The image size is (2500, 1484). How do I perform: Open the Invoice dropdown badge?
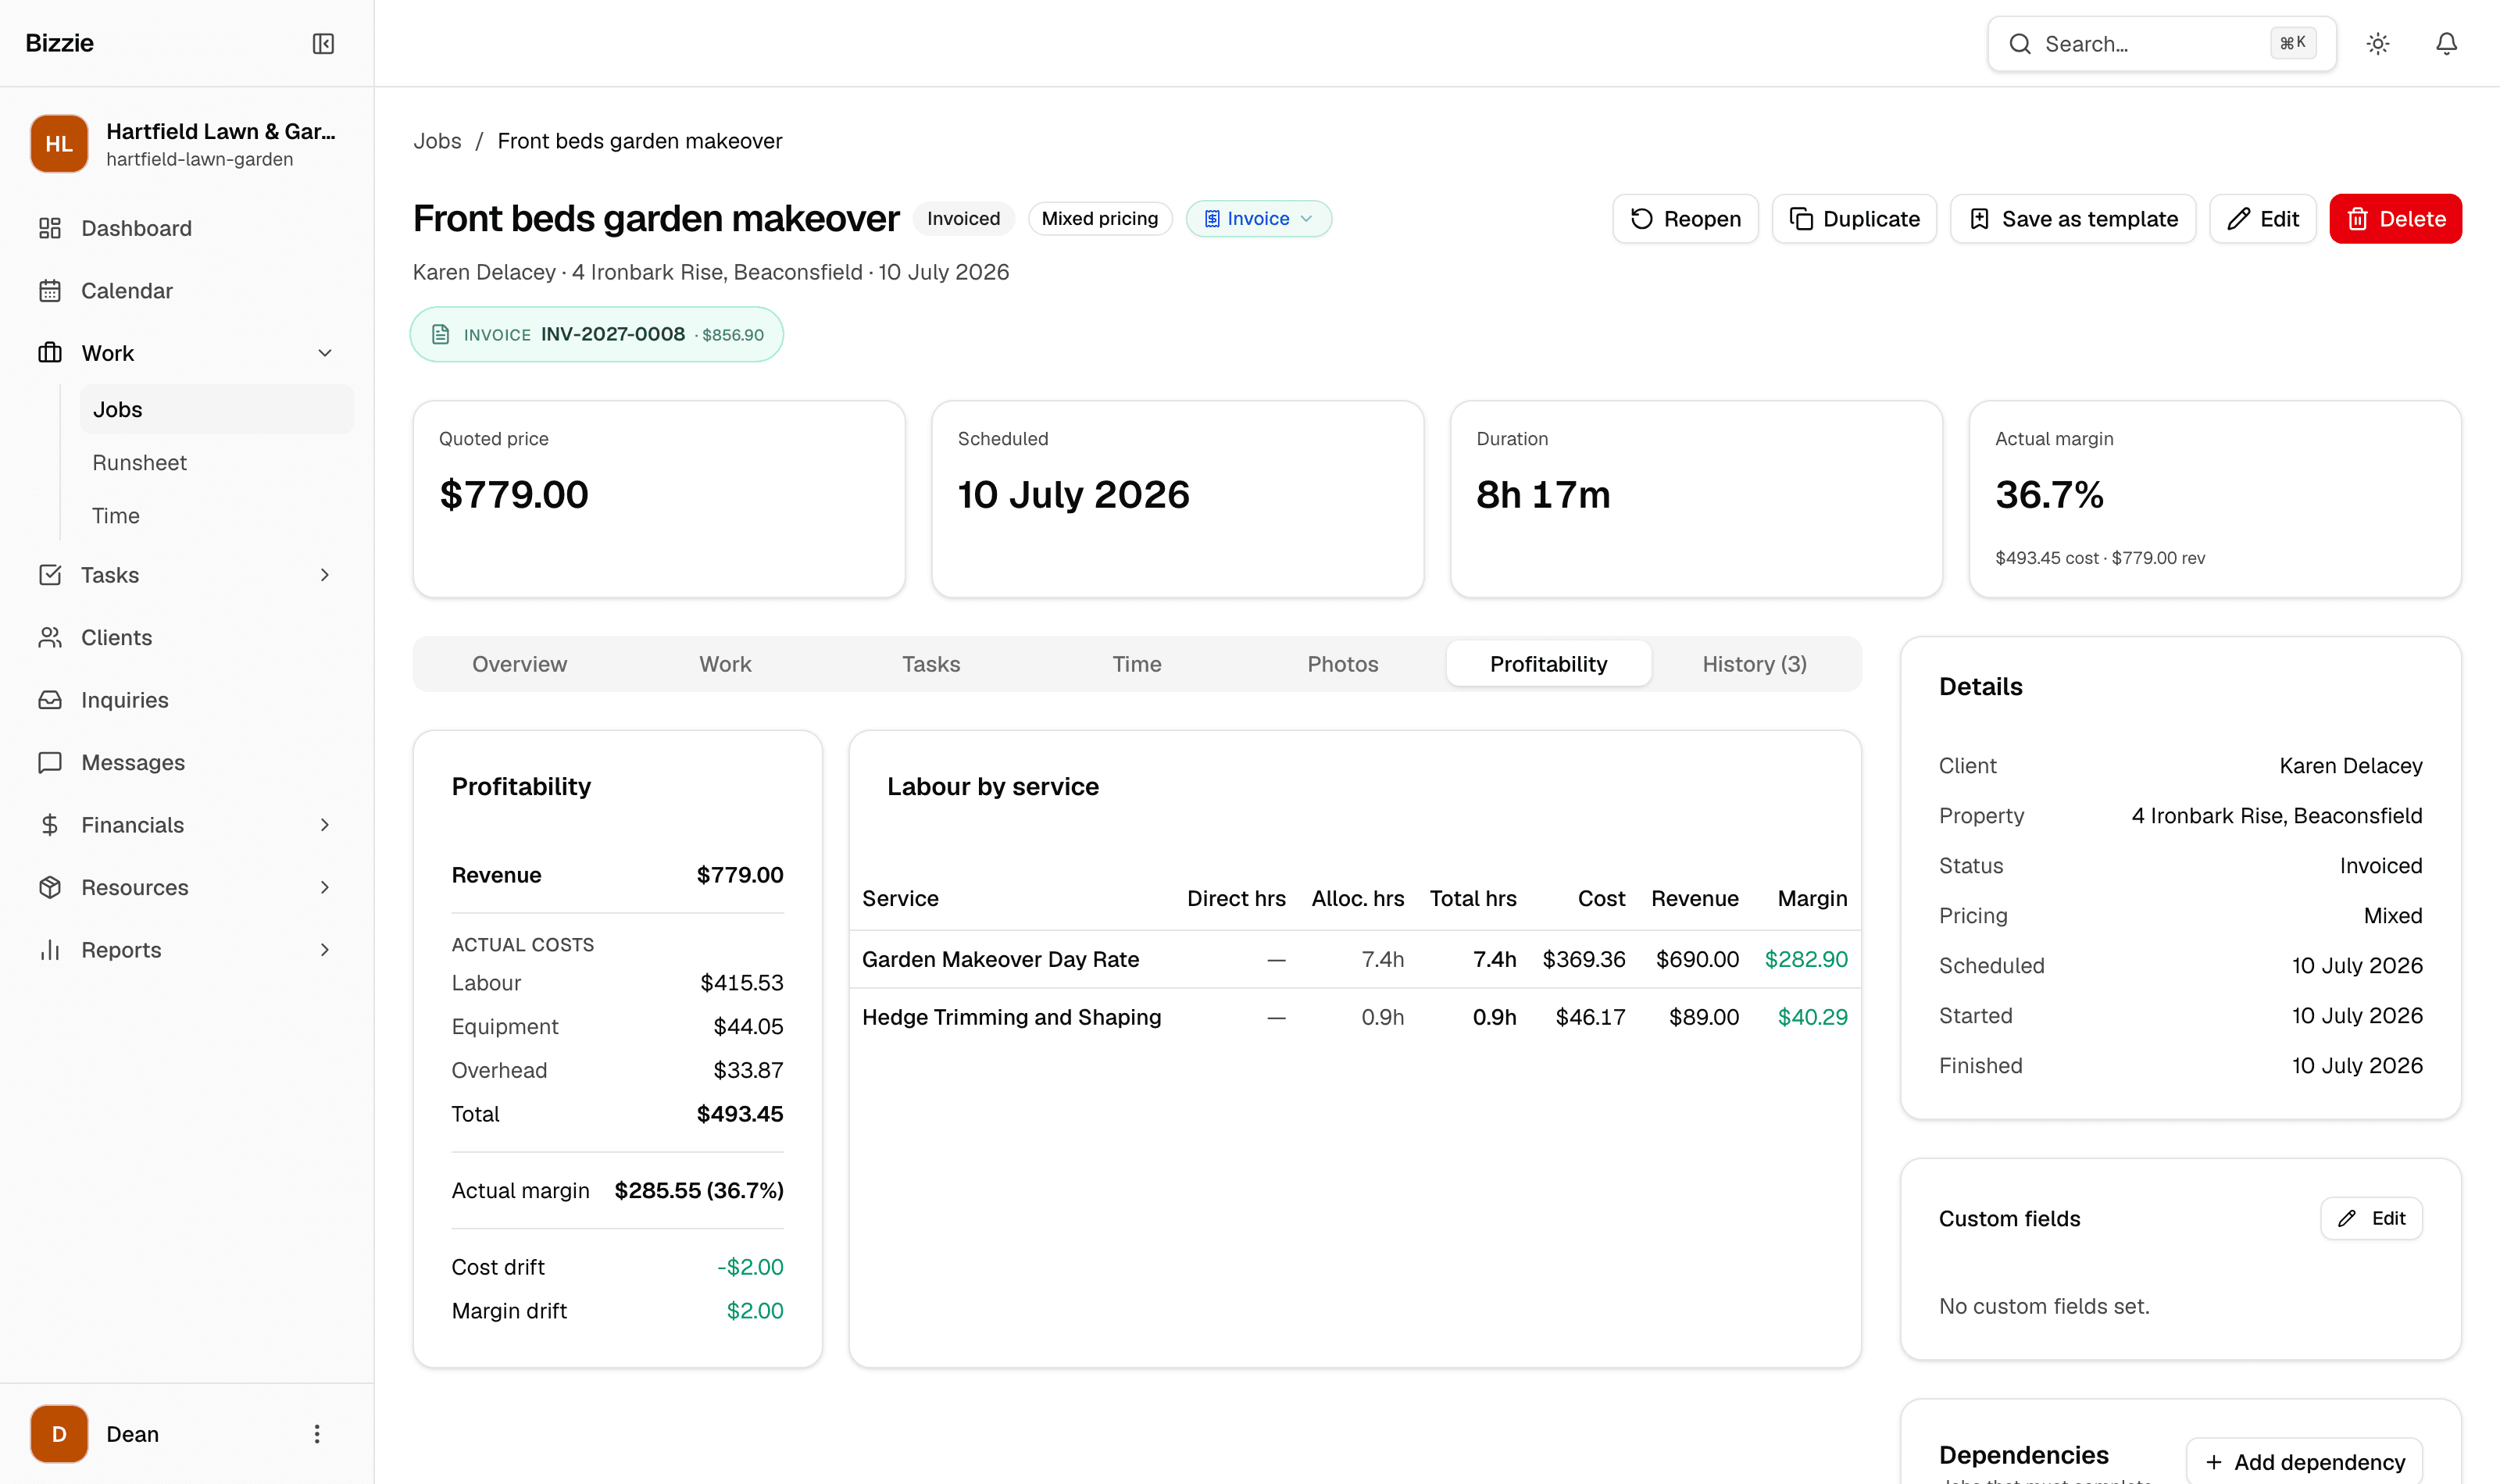[x=1258, y=219]
